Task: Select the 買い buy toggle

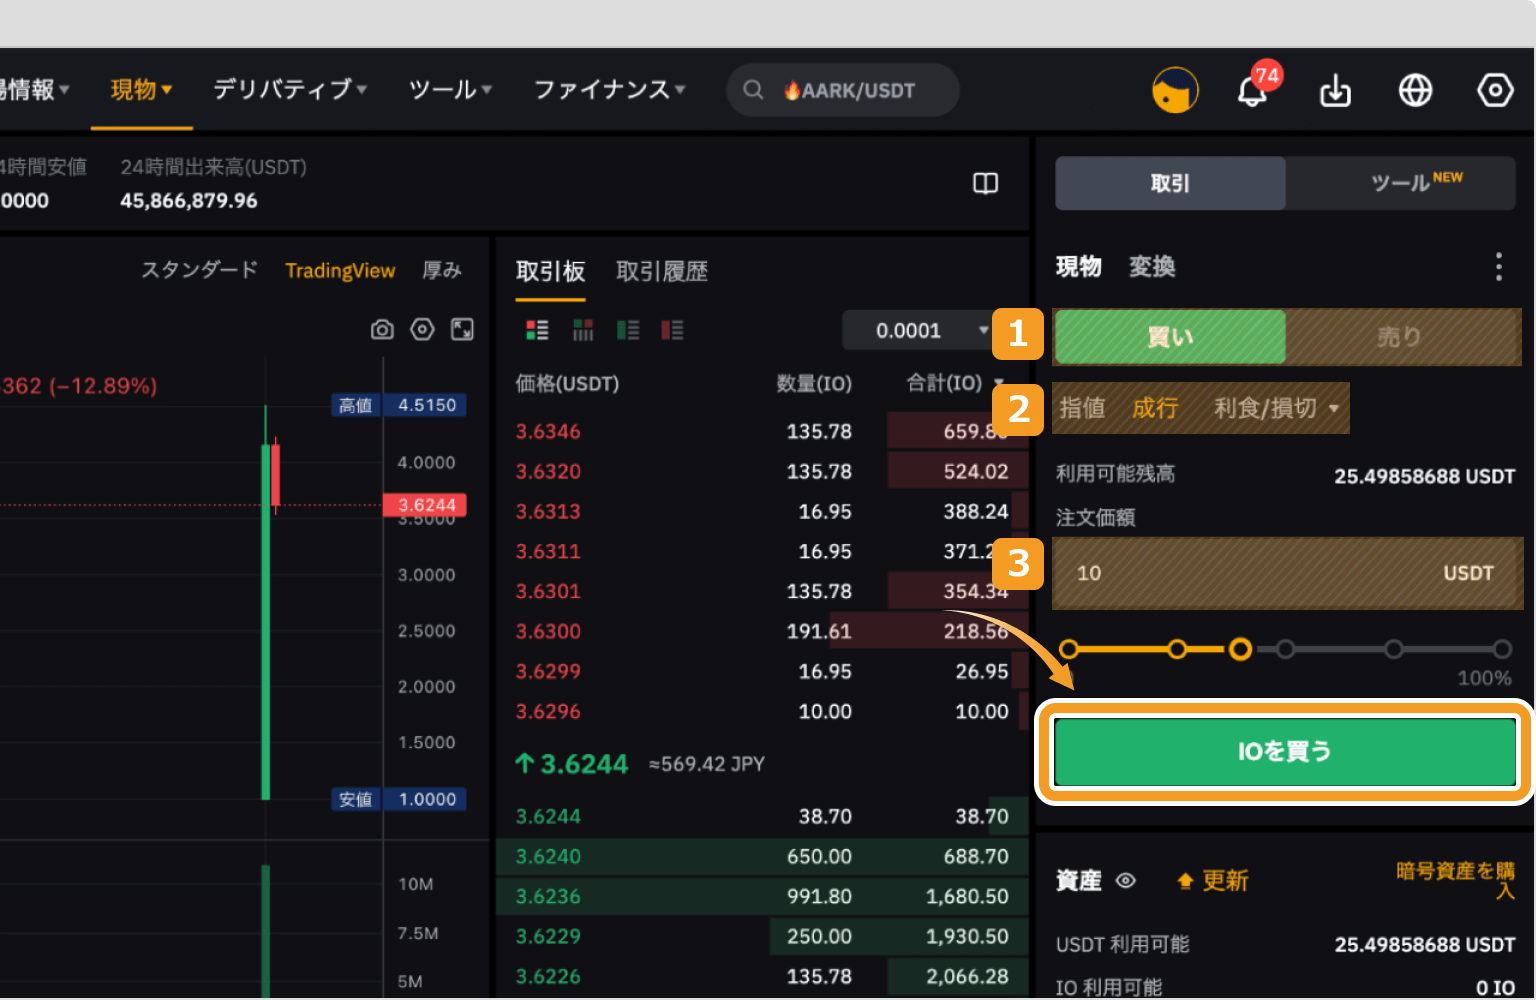Action: 1170,337
